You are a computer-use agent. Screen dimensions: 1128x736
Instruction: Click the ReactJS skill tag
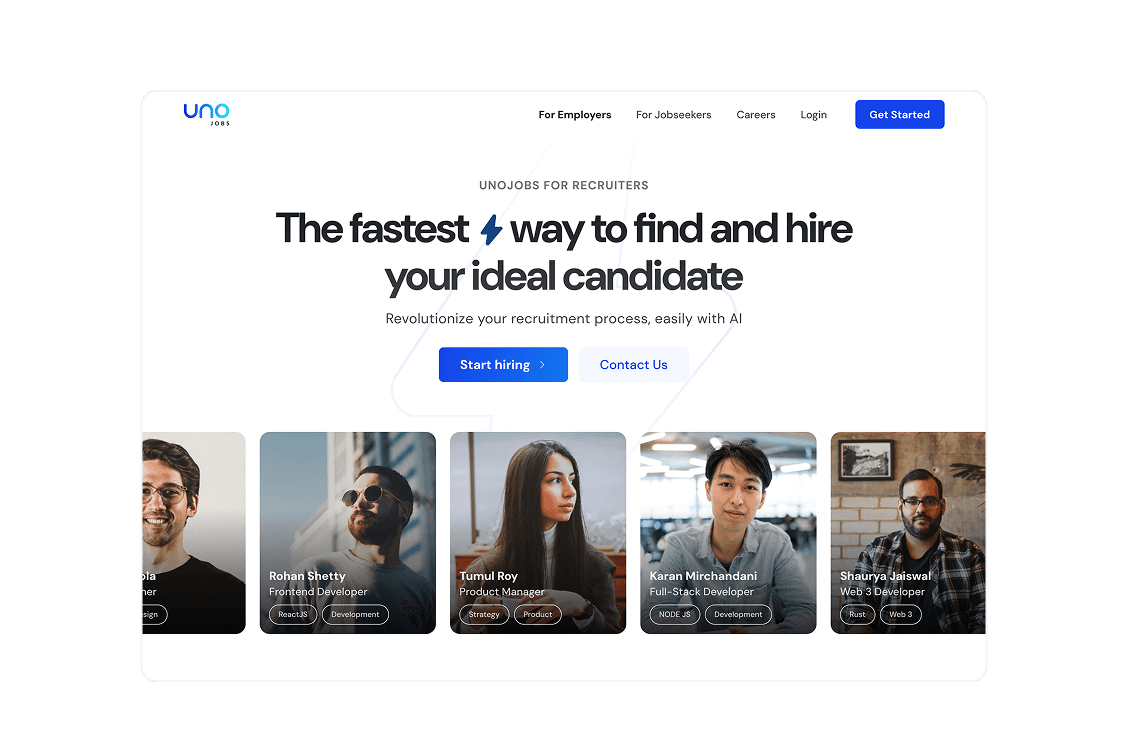tap(293, 614)
